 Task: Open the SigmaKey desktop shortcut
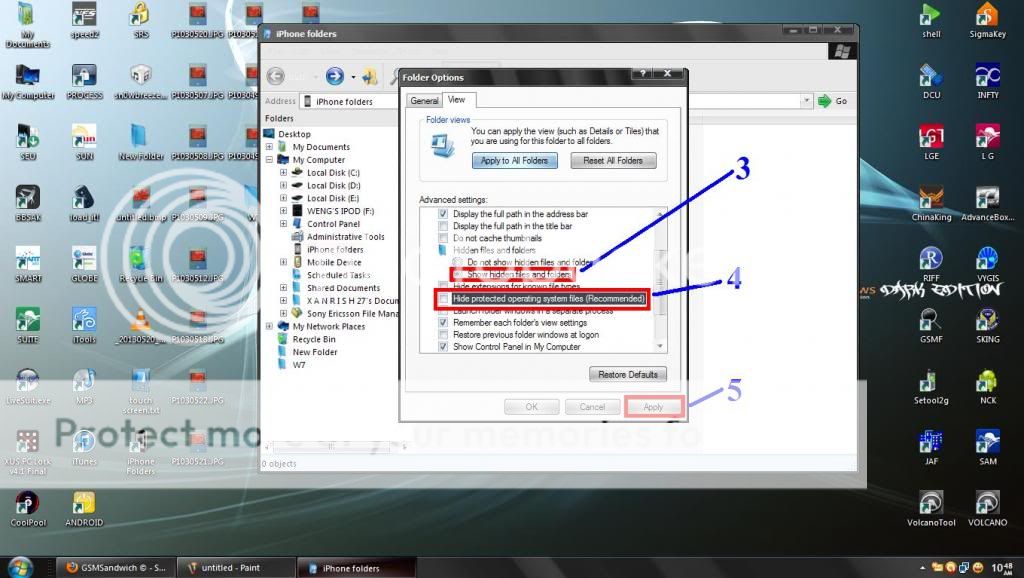pos(986,17)
